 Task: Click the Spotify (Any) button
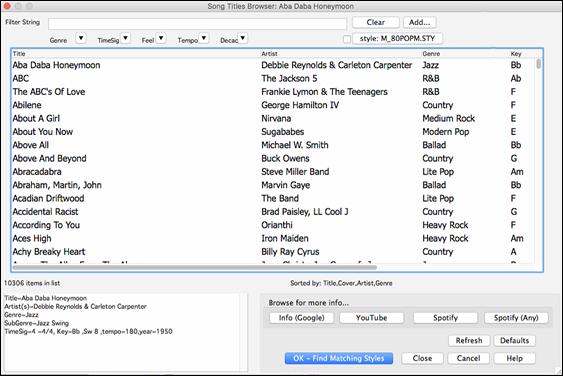click(516, 317)
